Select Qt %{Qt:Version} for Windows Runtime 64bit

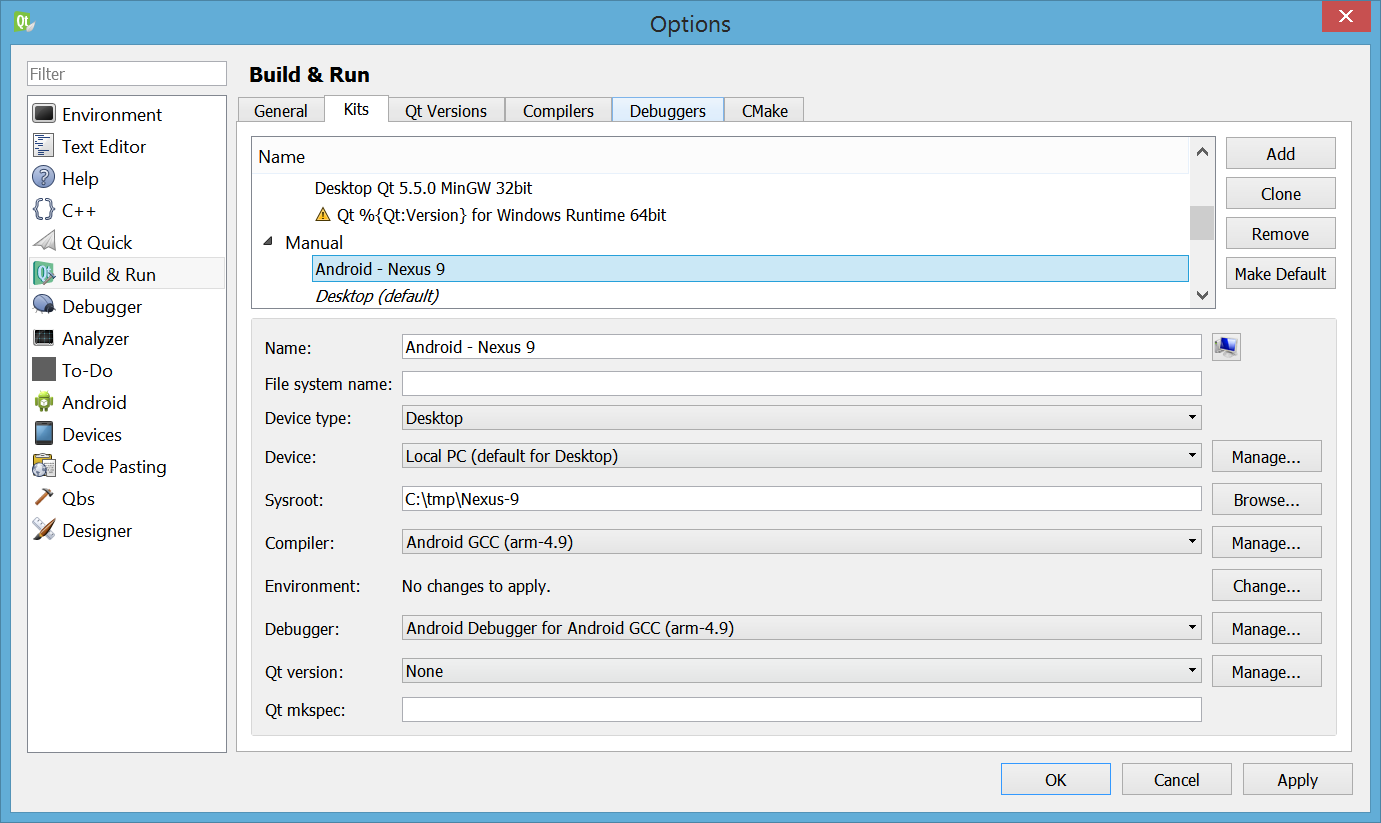501,214
